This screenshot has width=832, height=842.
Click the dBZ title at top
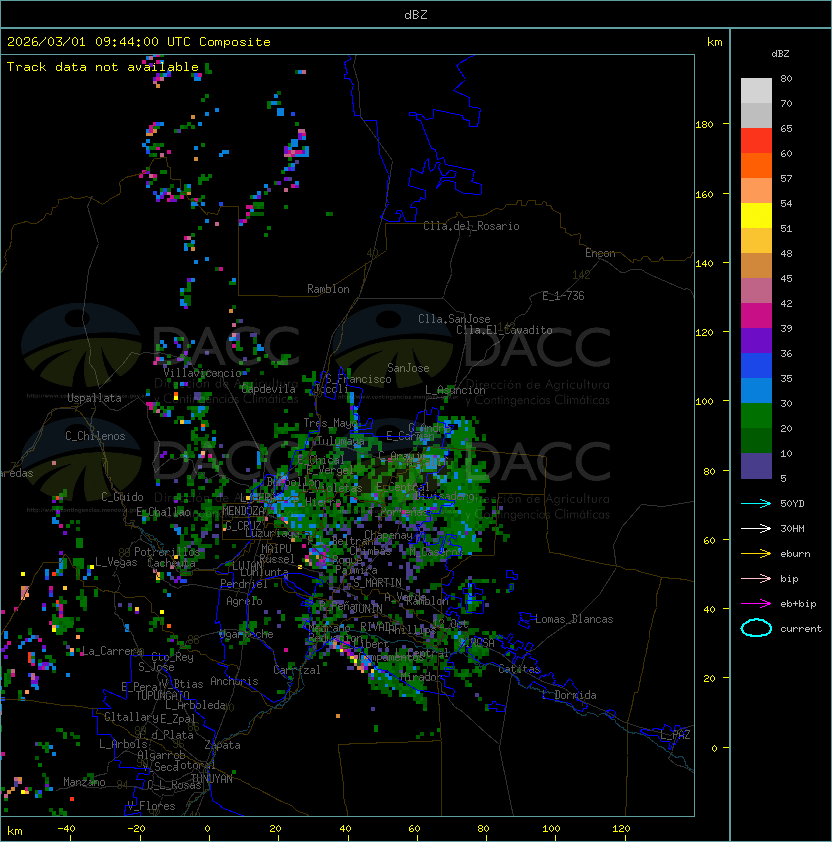[x=416, y=14]
